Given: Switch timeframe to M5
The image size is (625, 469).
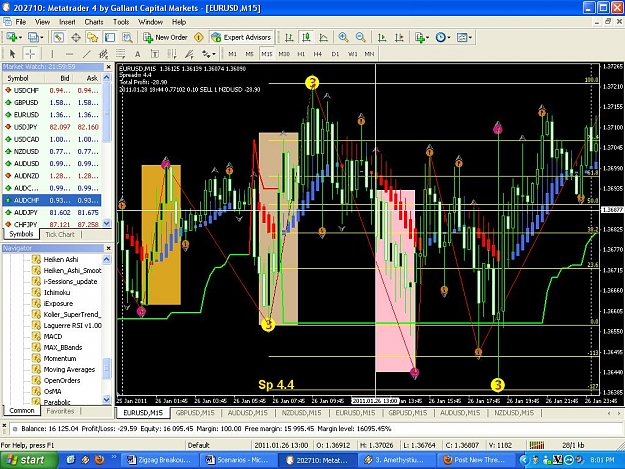Looking at the screenshot, I should click(250, 54).
